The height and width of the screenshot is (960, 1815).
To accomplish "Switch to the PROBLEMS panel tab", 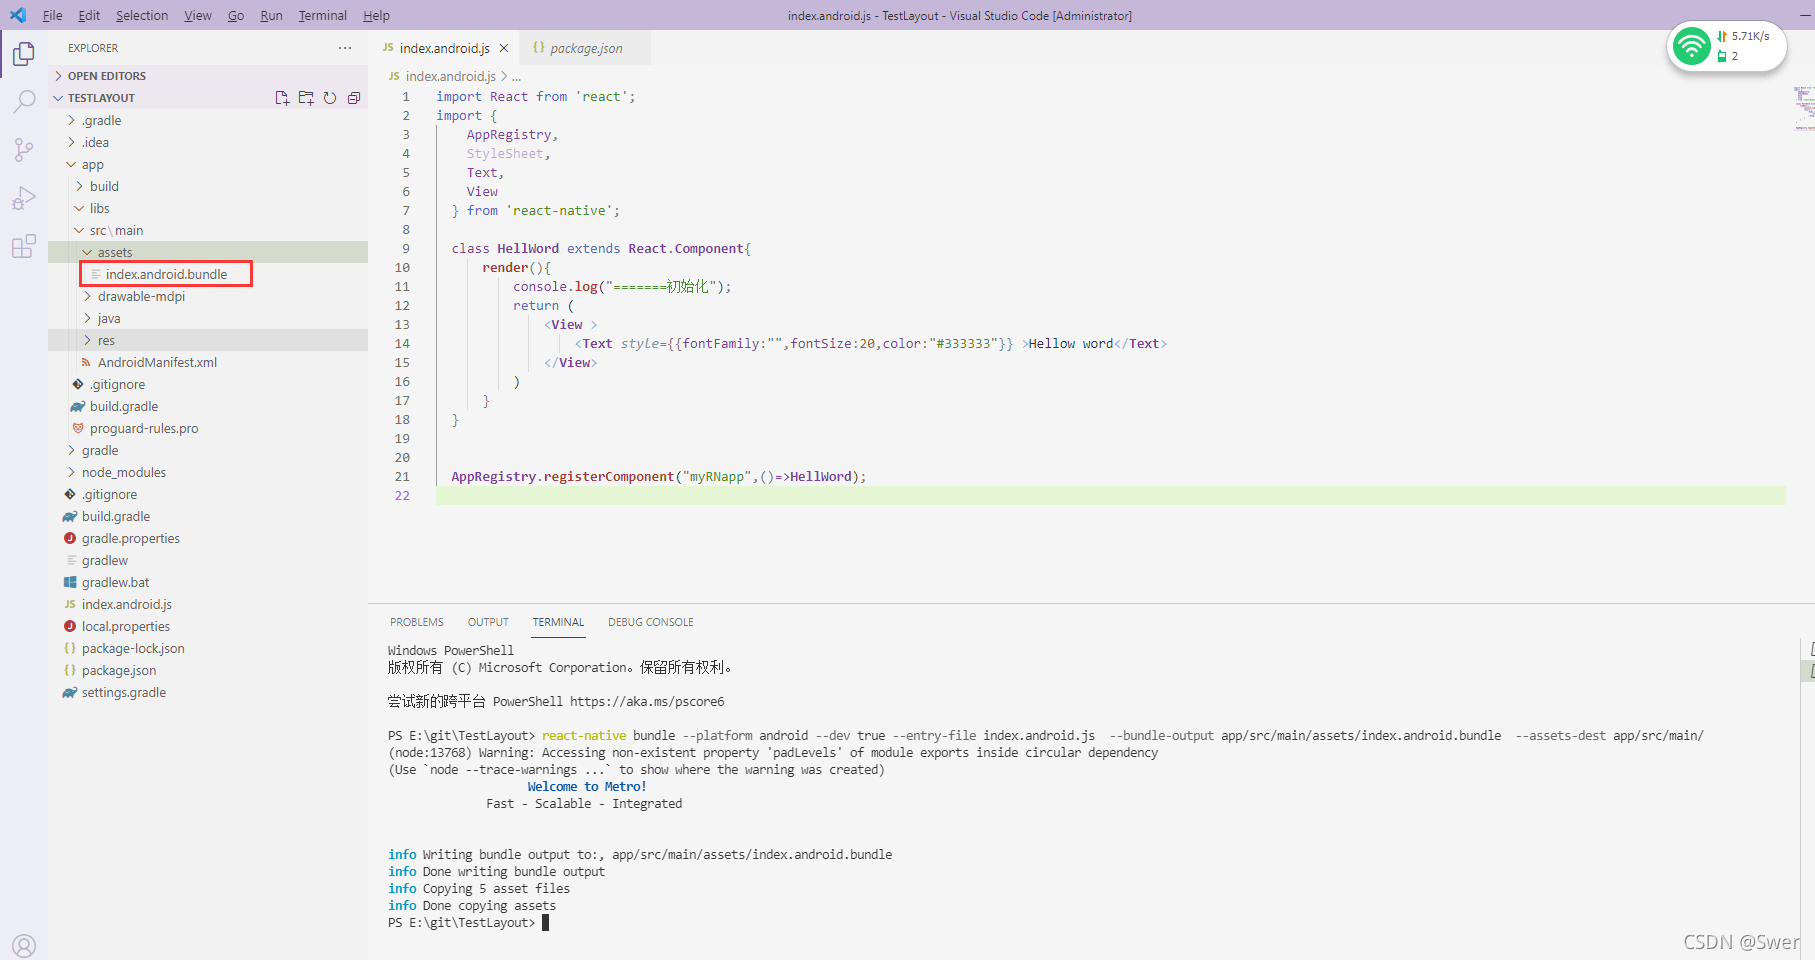I will pyautogui.click(x=417, y=622).
